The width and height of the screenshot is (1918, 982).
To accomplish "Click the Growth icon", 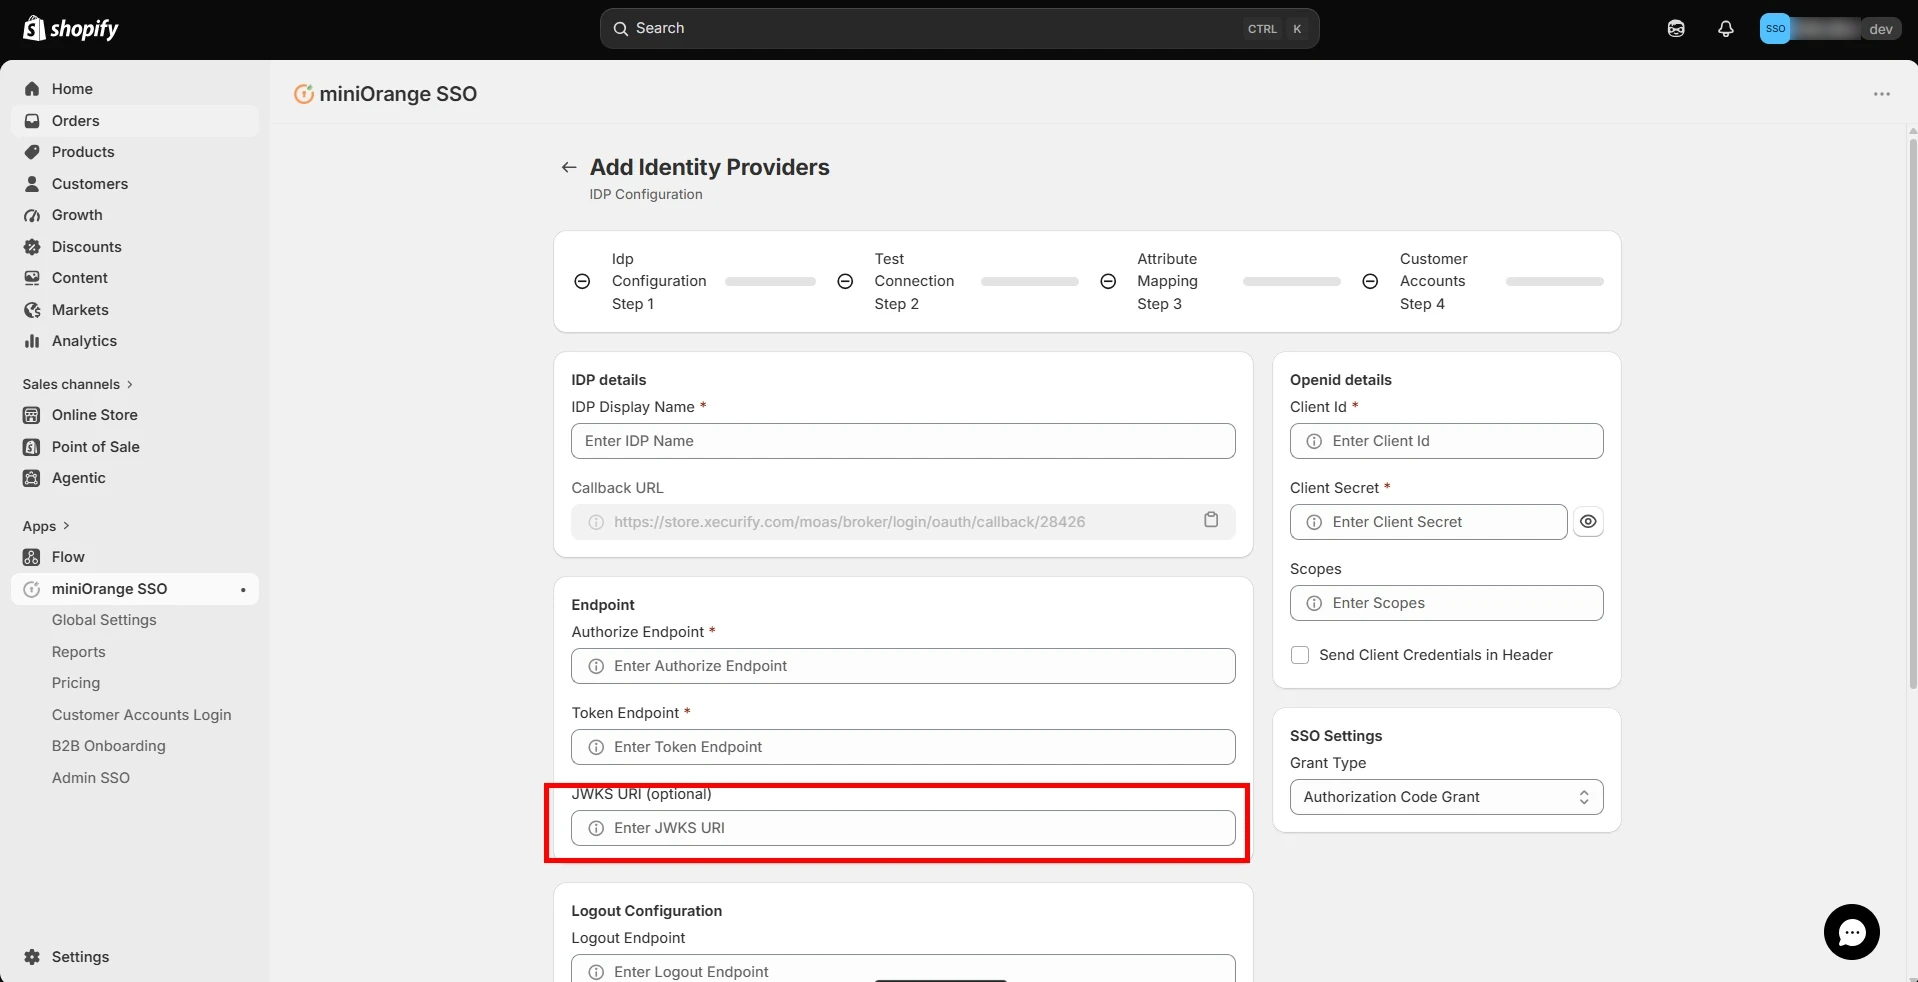I will coord(32,215).
